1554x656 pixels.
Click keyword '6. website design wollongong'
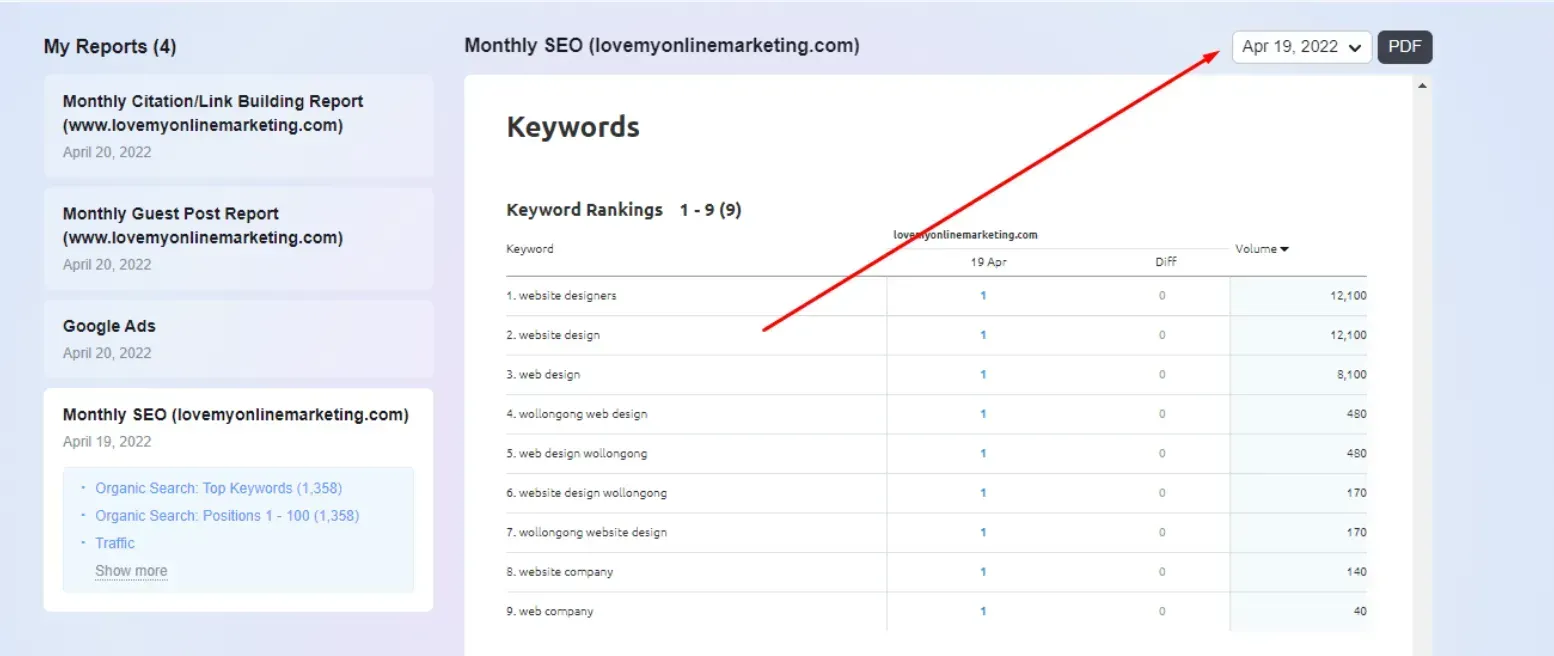pyautogui.click(x=586, y=493)
